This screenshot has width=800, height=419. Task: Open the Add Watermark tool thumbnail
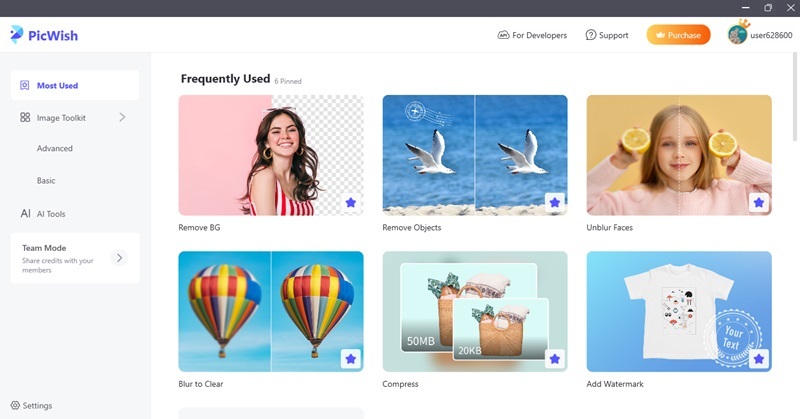tap(679, 311)
